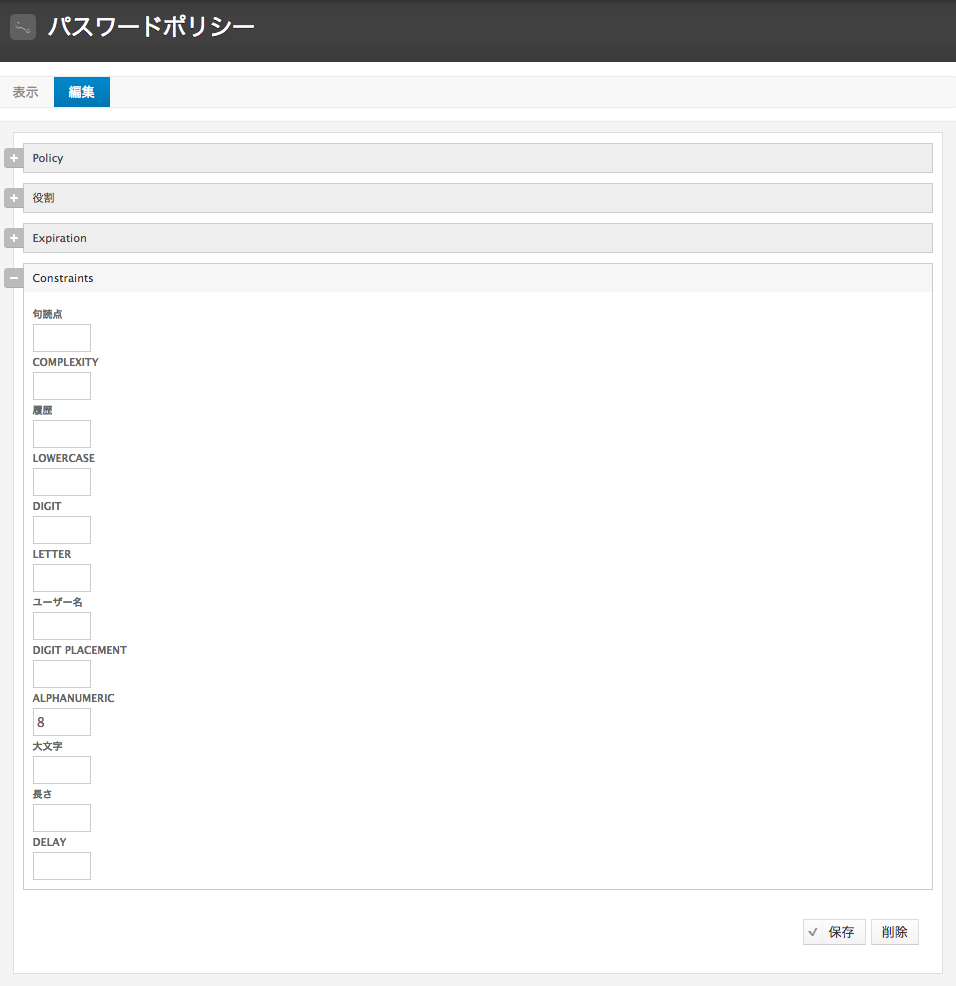
Task: Click the checkmark icon on the save button
Action: pyautogui.click(x=814, y=931)
